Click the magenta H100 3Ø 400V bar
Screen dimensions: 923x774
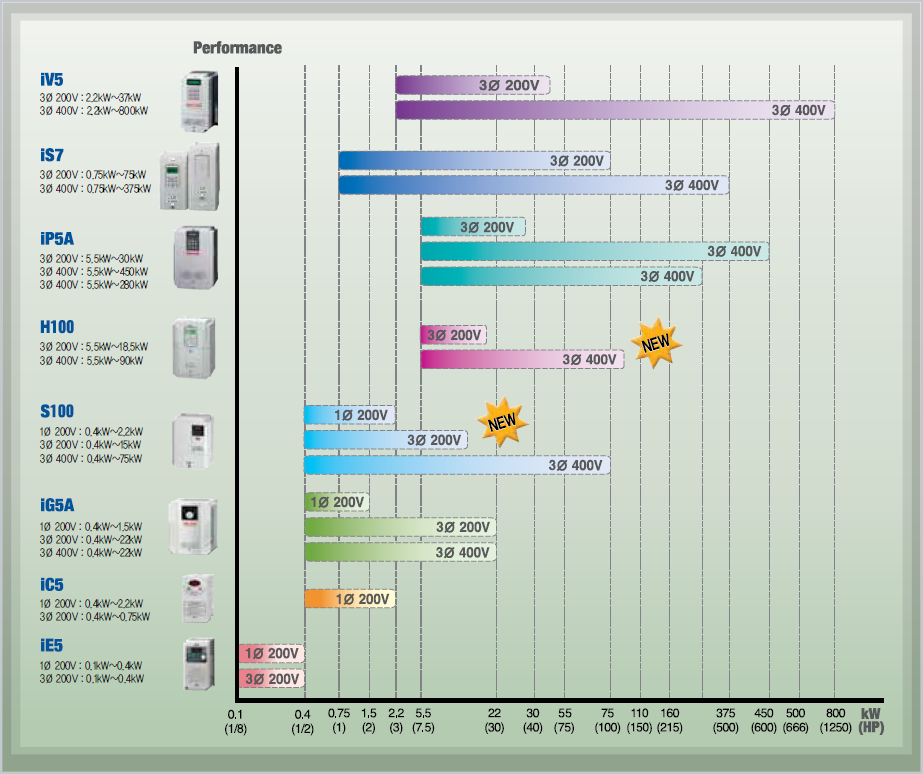[x=521, y=359]
